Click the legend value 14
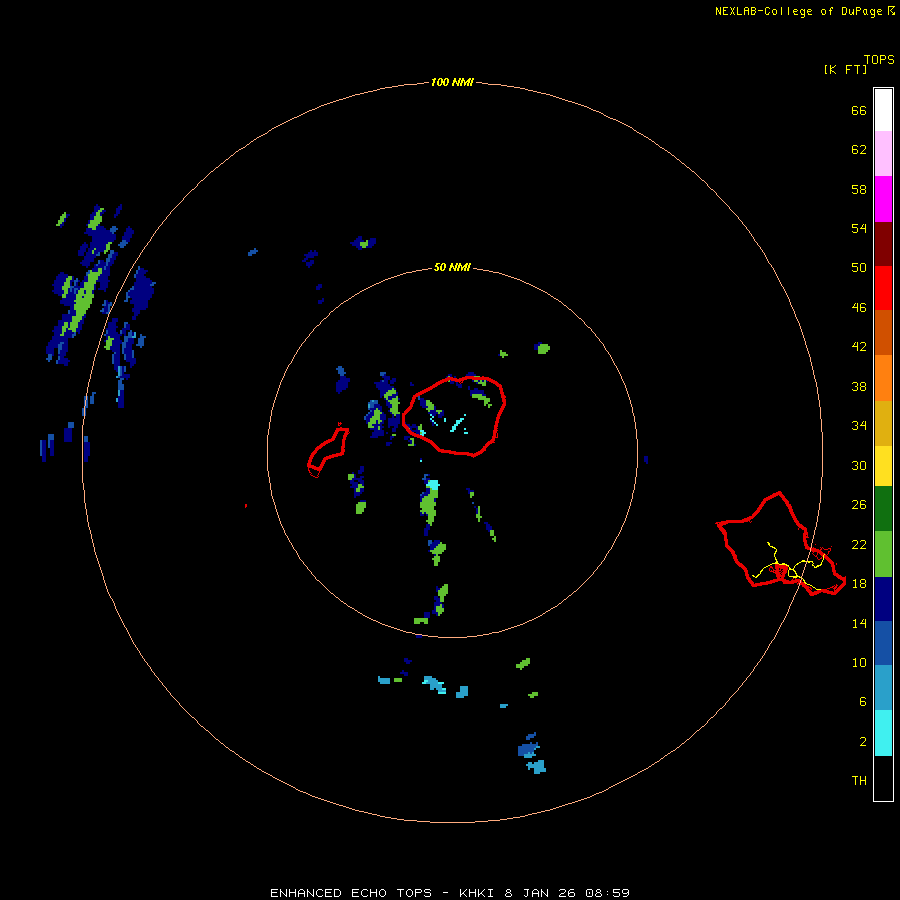Screen dimensions: 900x900 point(859,623)
